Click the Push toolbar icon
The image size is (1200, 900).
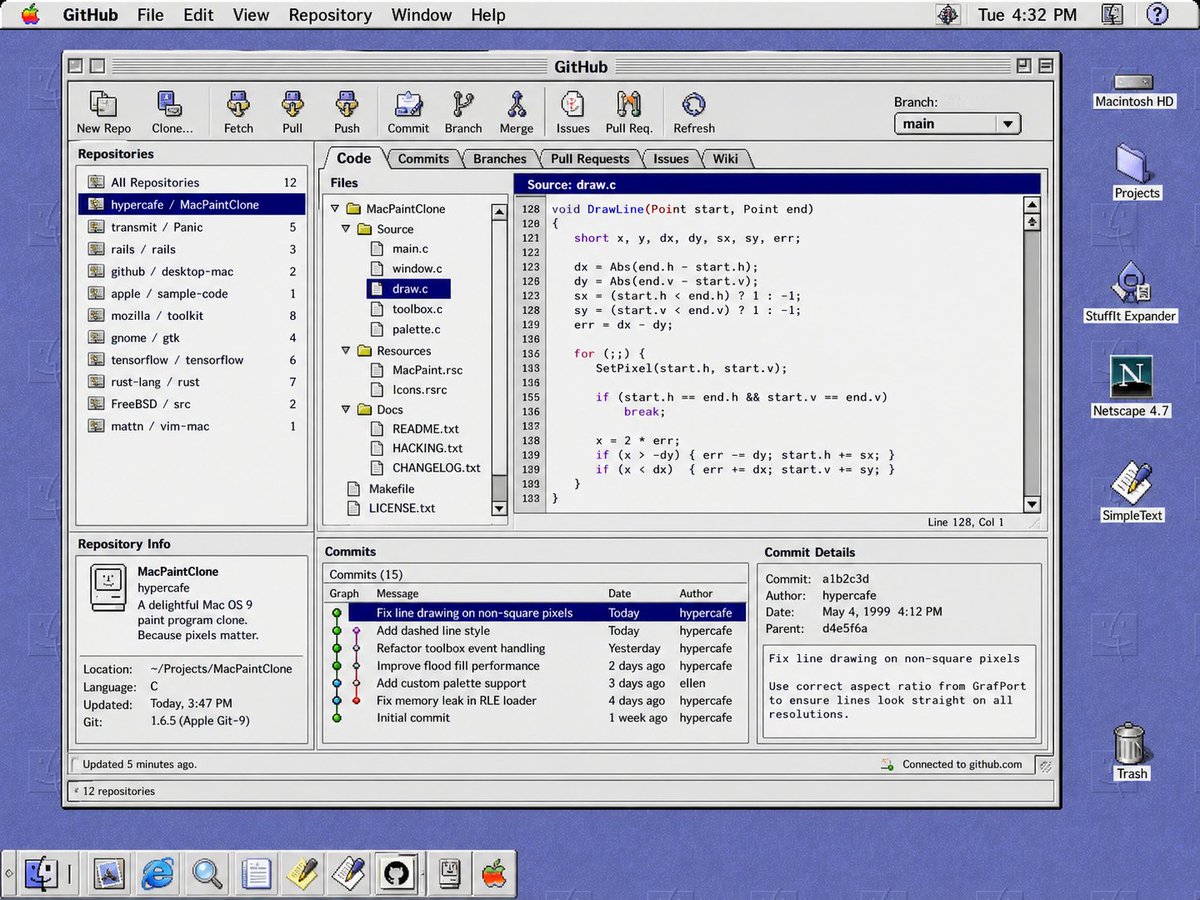347,104
